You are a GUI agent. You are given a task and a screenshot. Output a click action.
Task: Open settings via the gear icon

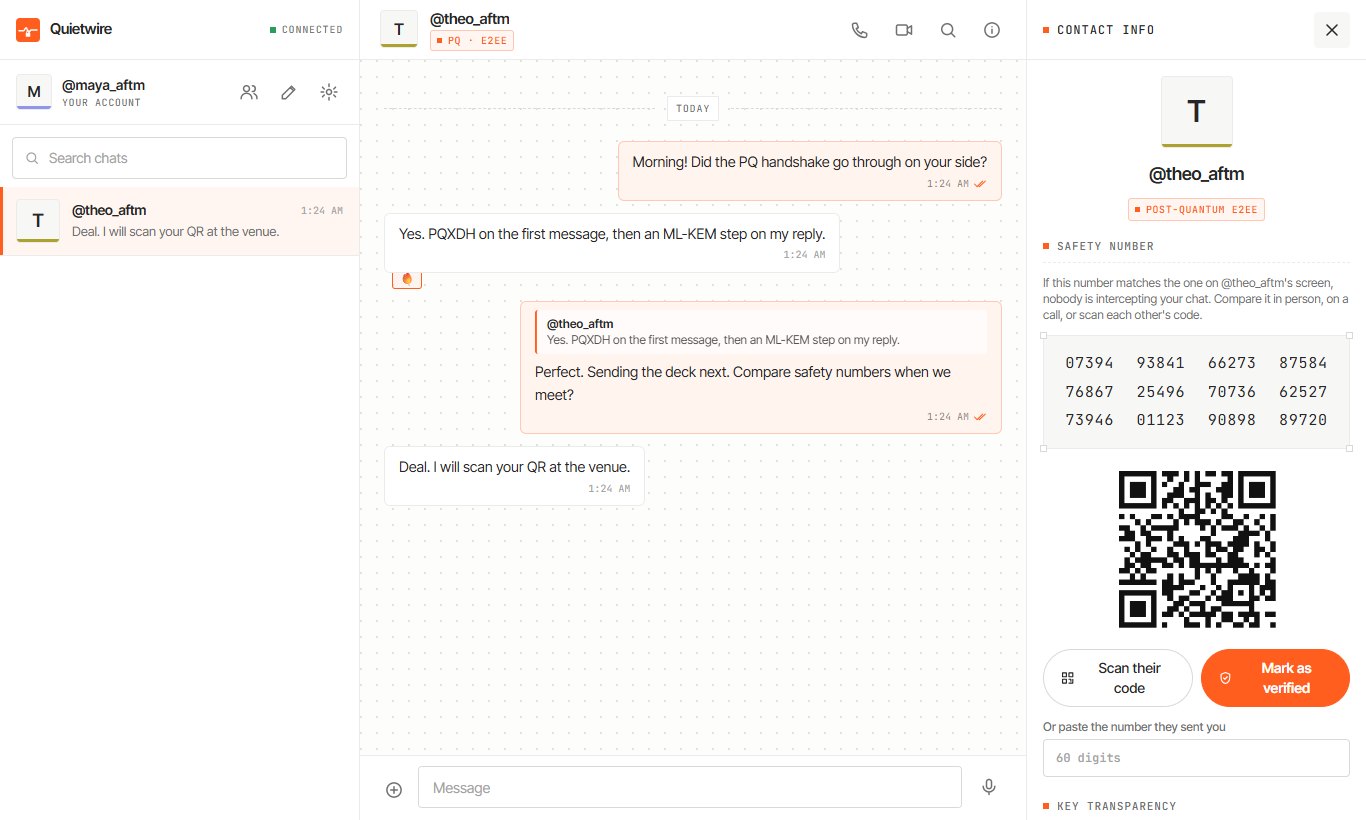328,92
